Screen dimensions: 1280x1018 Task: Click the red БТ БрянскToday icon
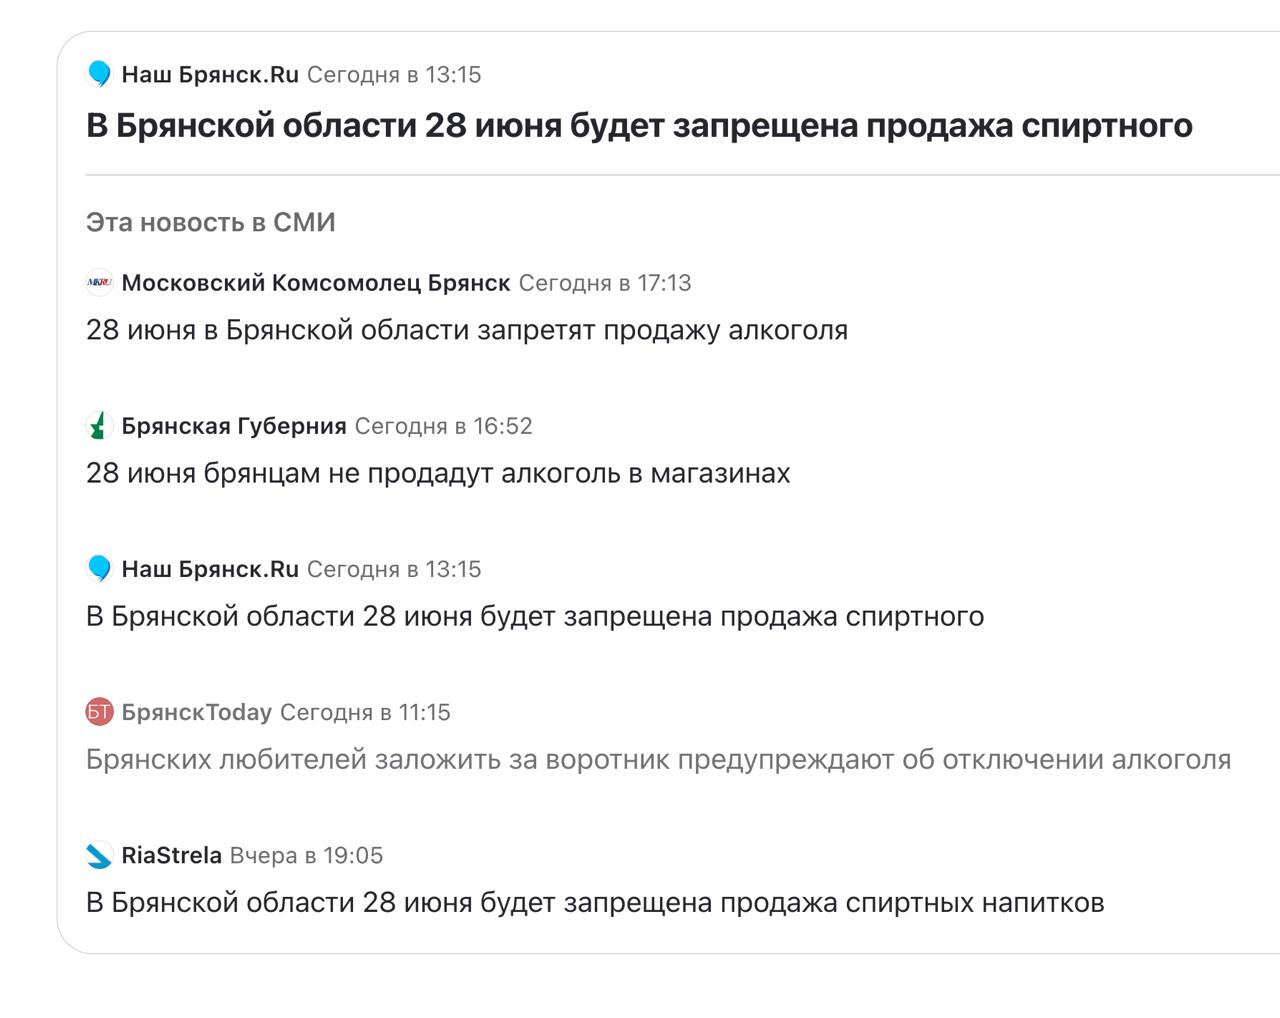99,712
